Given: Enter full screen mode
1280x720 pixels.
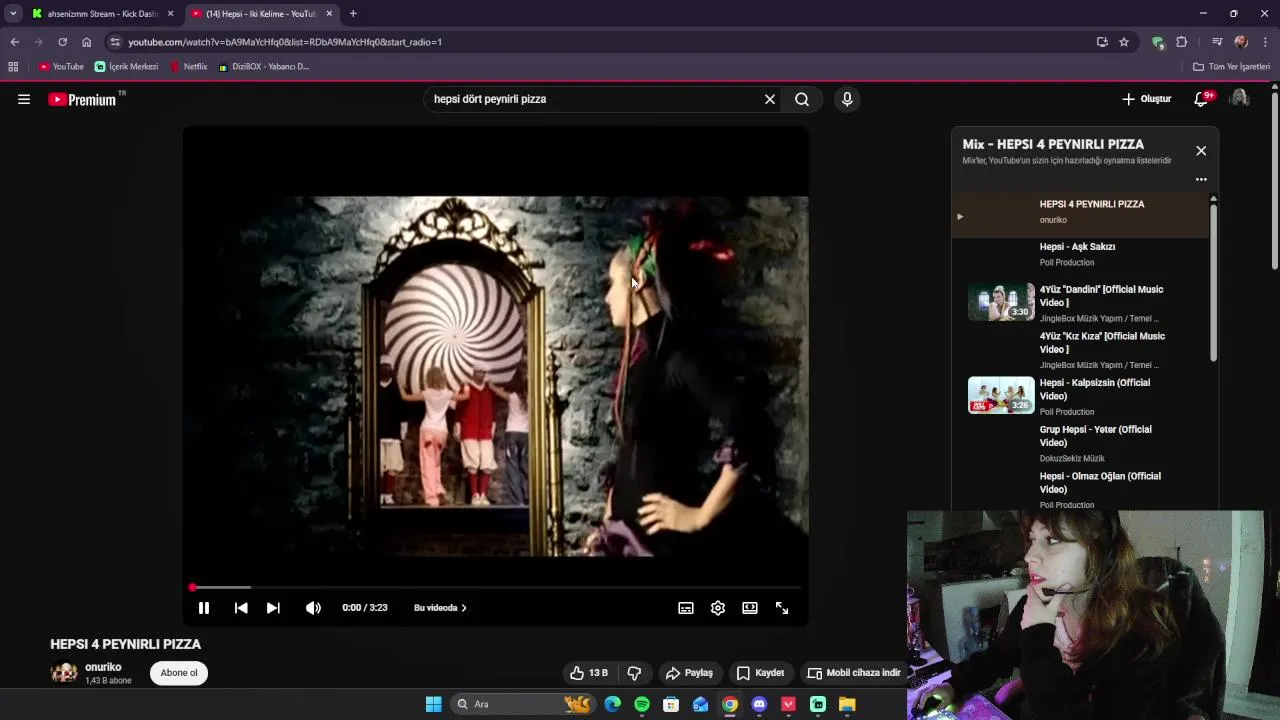Looking at the screenshot, I should coord(782,608).
